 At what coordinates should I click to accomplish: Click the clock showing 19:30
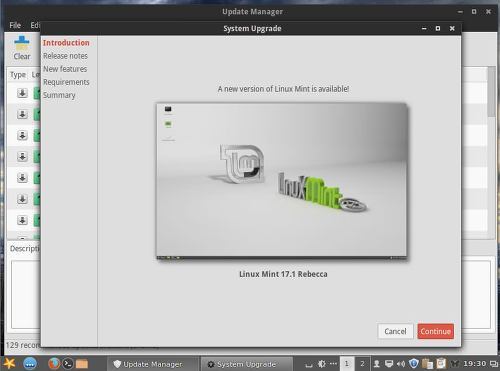475,364
